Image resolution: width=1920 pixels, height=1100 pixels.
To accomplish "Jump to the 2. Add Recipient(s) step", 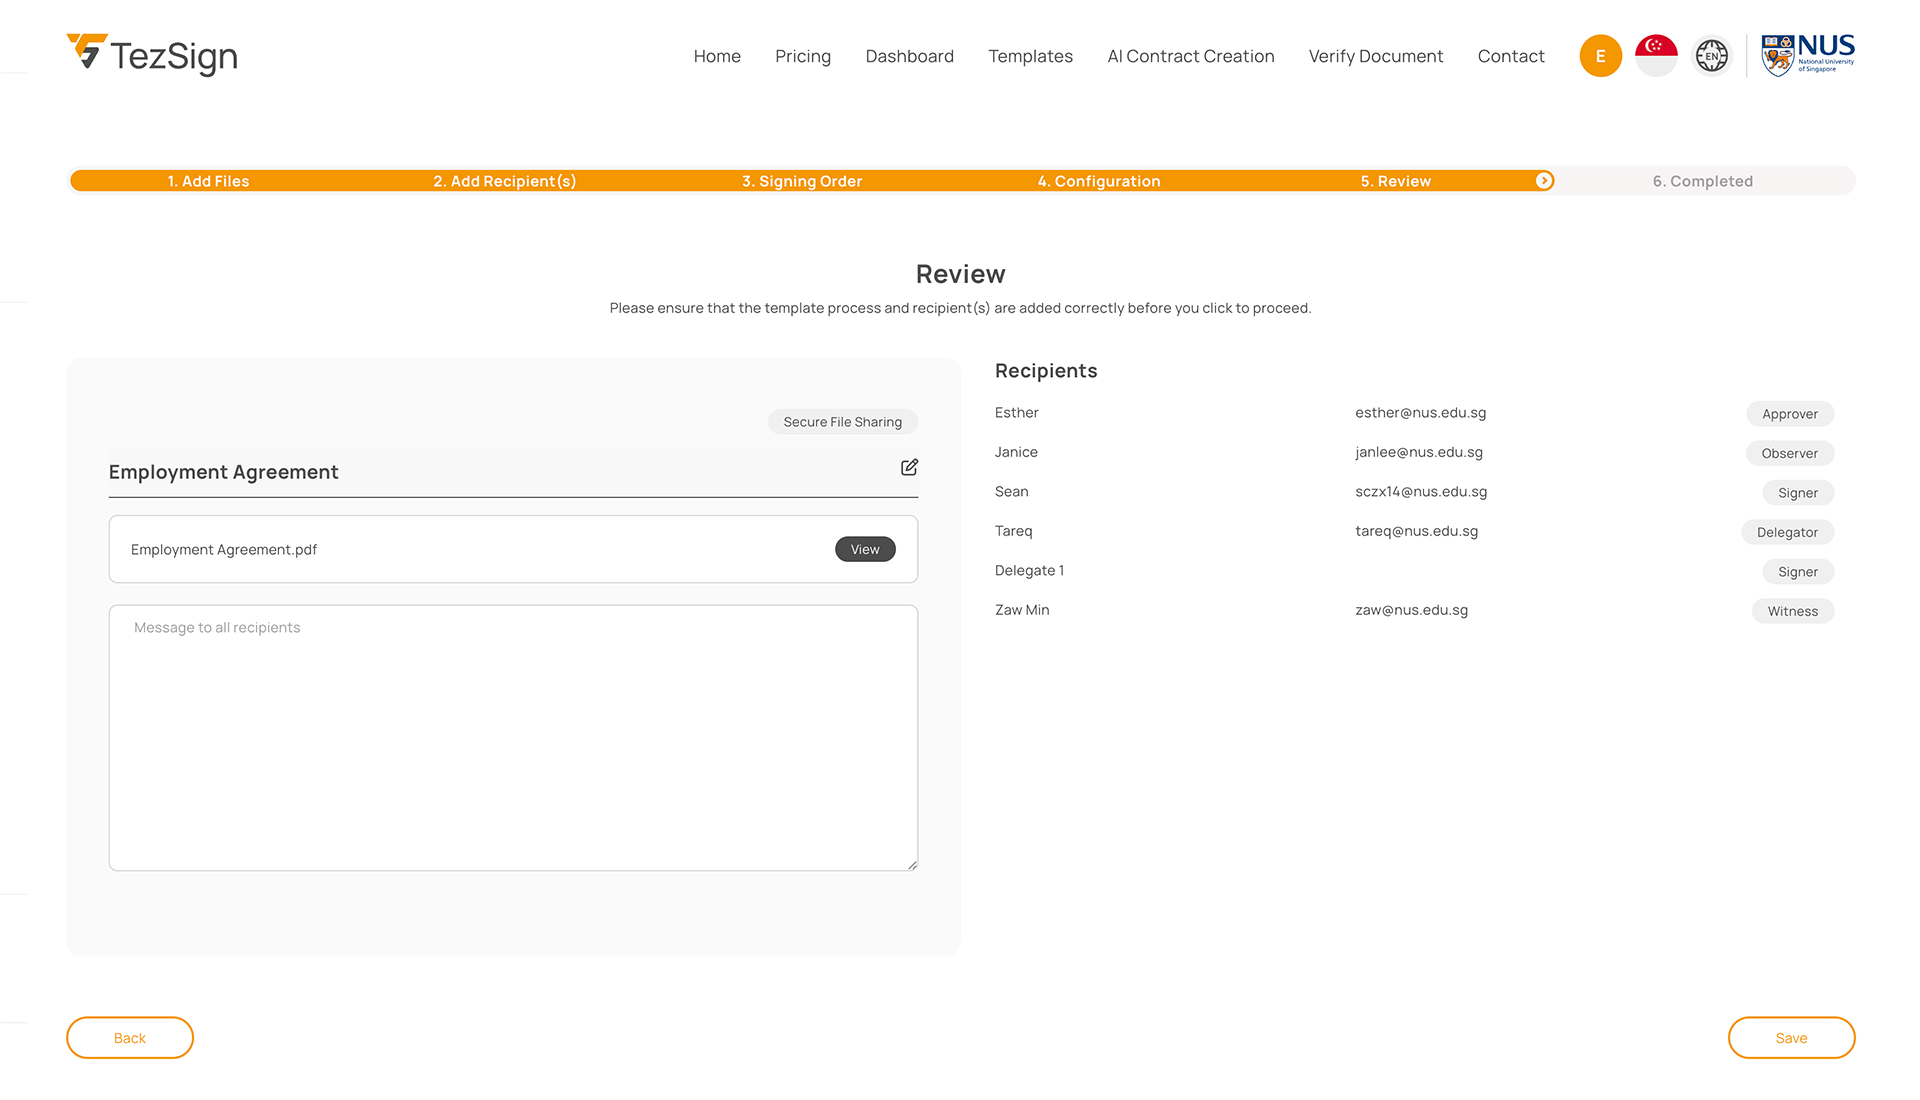I will click(505, 181).
